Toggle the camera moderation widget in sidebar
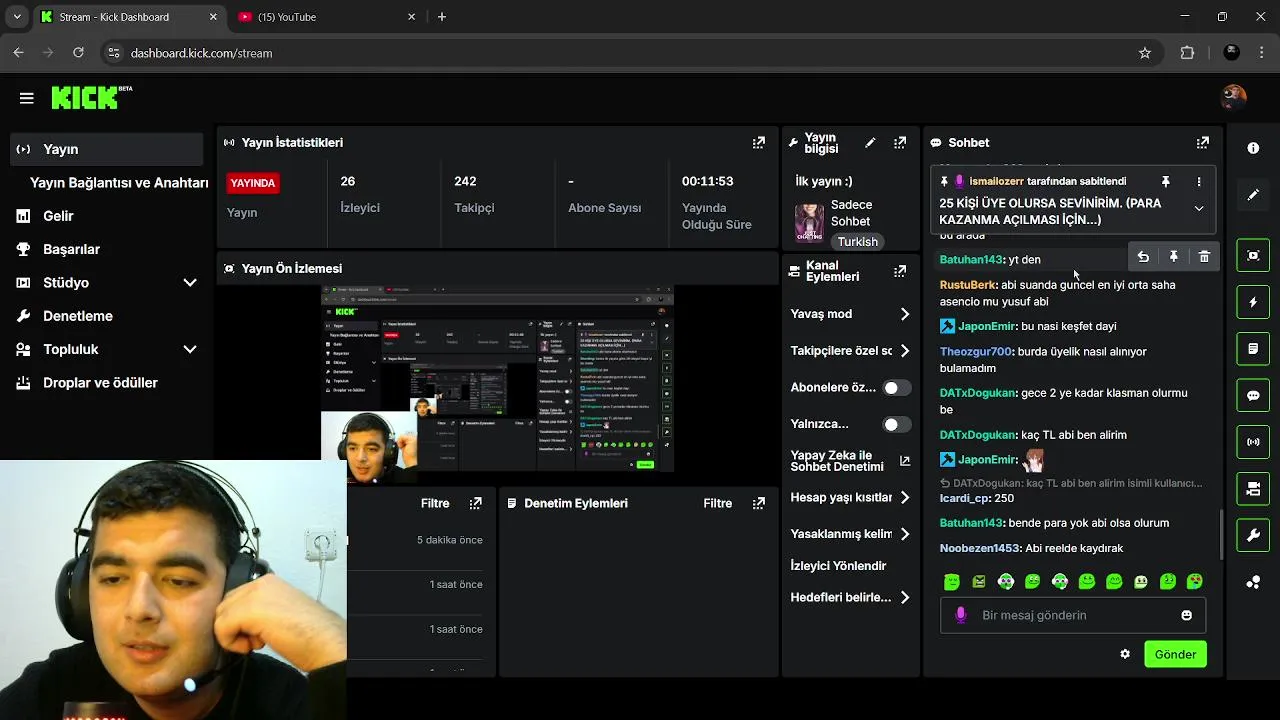Image resolution: width=1280 pixels, height=720 pixels. pyautogui.click(x=1253, y=489)
